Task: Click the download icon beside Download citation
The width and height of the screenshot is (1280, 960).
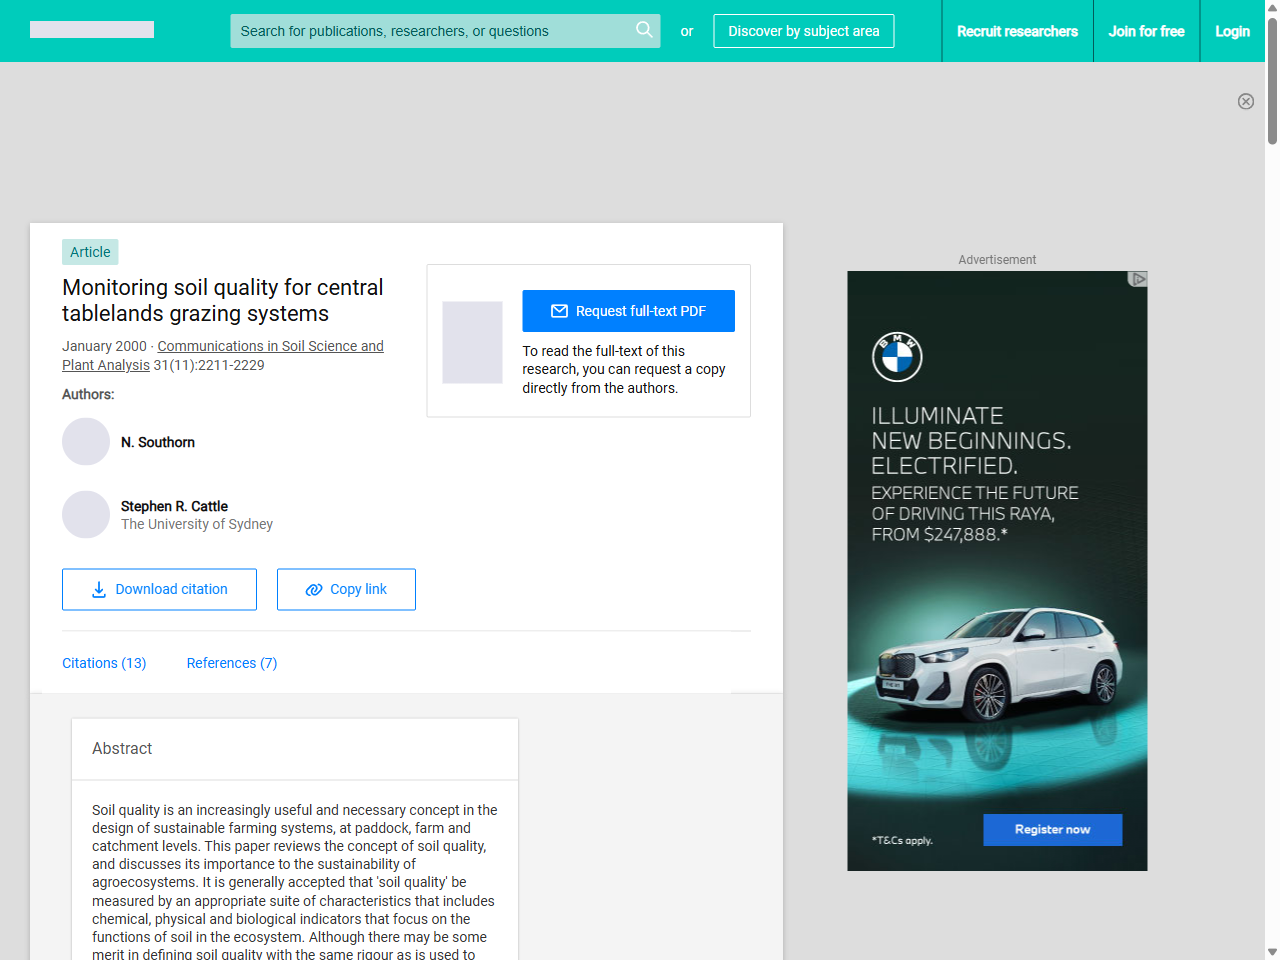Action: [98, 589]
